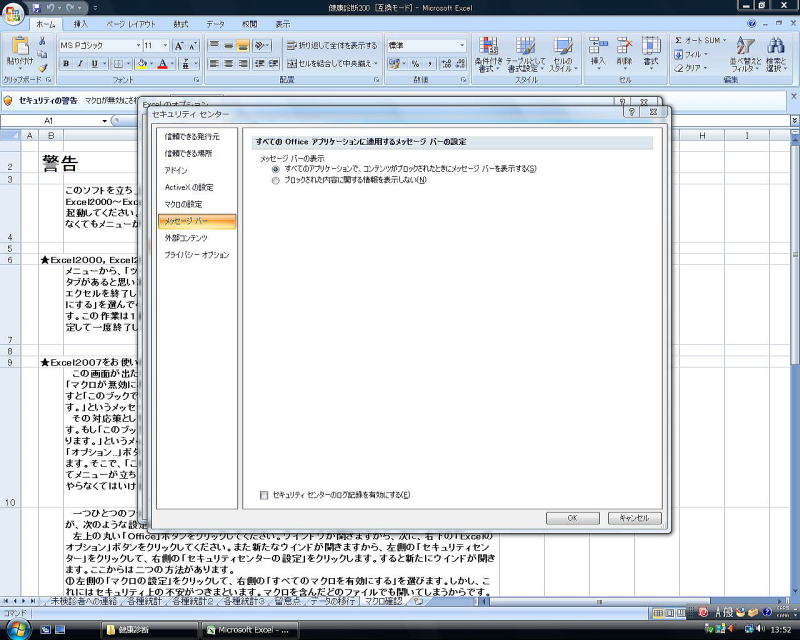The width and height of the screenshot is (800, 640).
Task: Select Trusted Publishers (信頼できる発行元) in Trust Center
Action: 196,137
